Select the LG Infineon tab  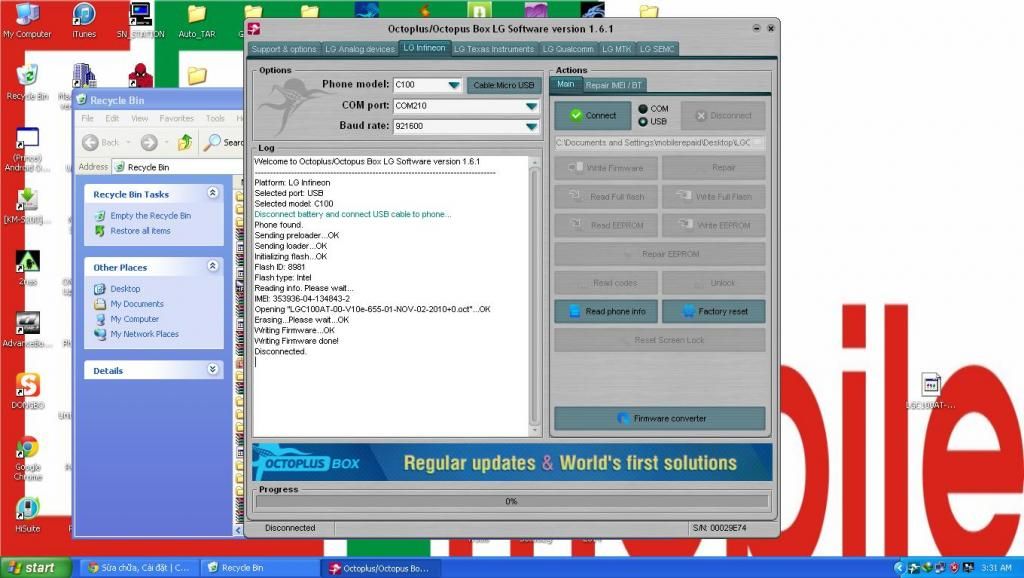pos(424,48)
